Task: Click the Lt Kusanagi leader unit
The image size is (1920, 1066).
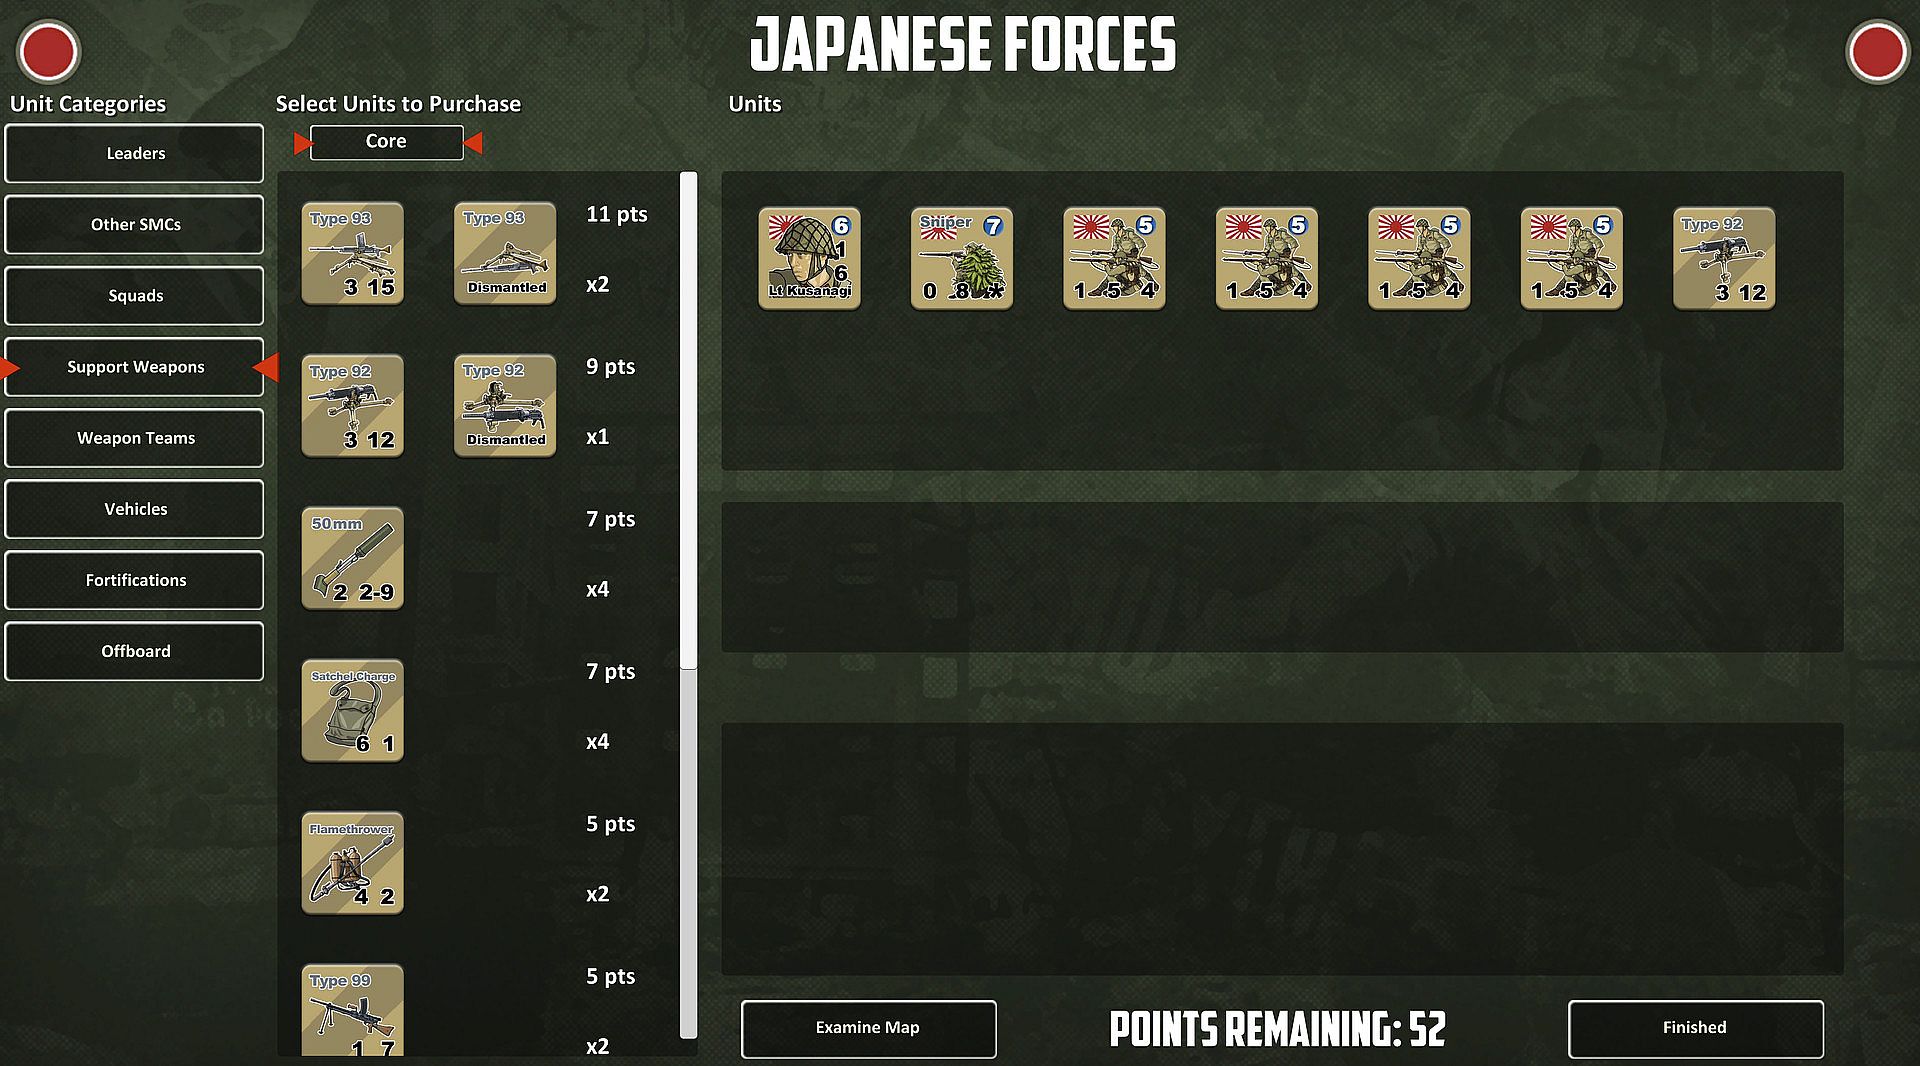Action: (809, 258)
